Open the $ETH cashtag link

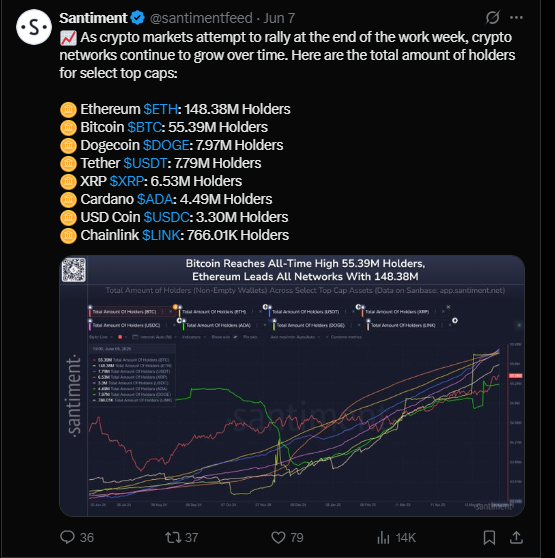tap(160, 109)
